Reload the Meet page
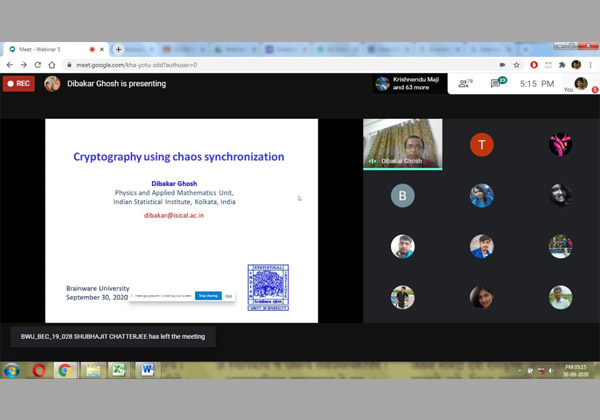Image resolution: width=600 pixels, height=420 pixels. pyautogui.click(x=38, y=65)
